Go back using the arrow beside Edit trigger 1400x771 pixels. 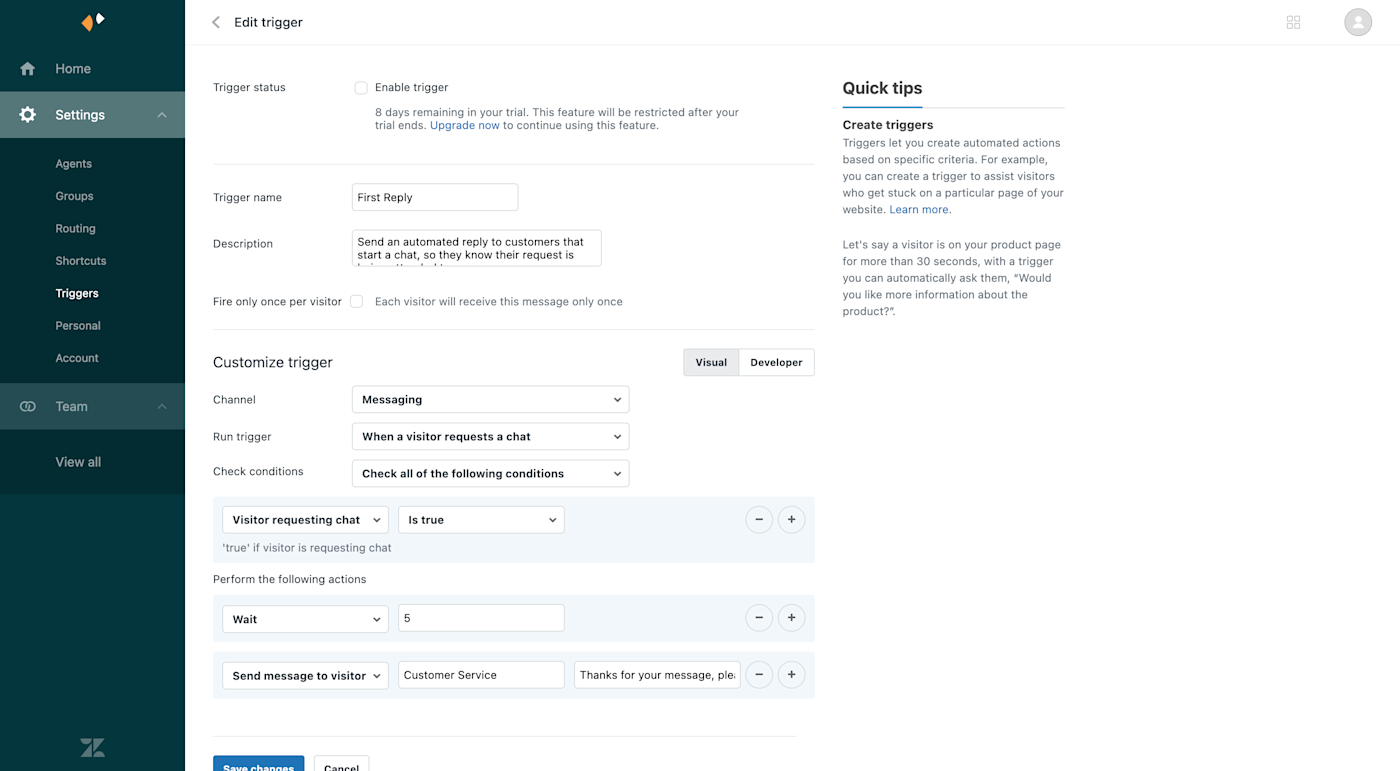point(216,22)
